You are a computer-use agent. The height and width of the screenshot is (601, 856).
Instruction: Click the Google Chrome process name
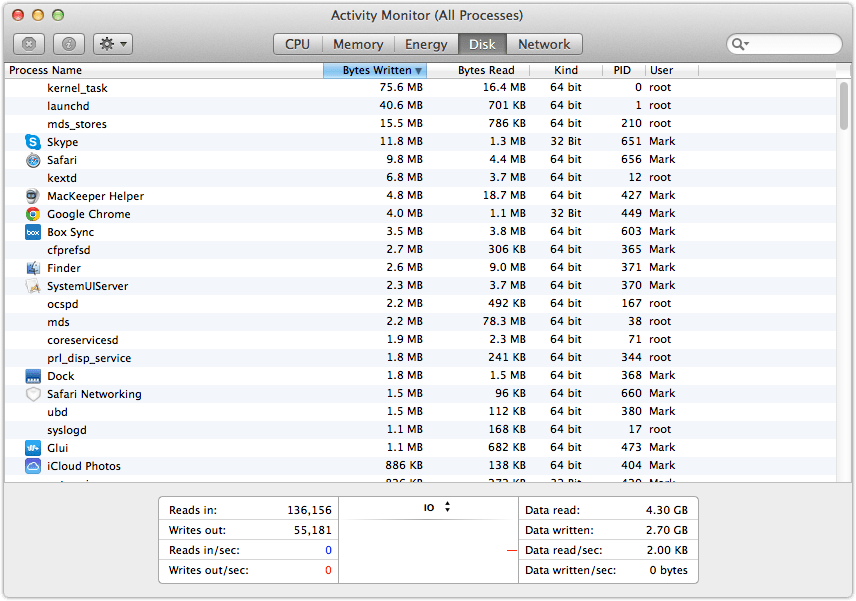coord(89,214)
